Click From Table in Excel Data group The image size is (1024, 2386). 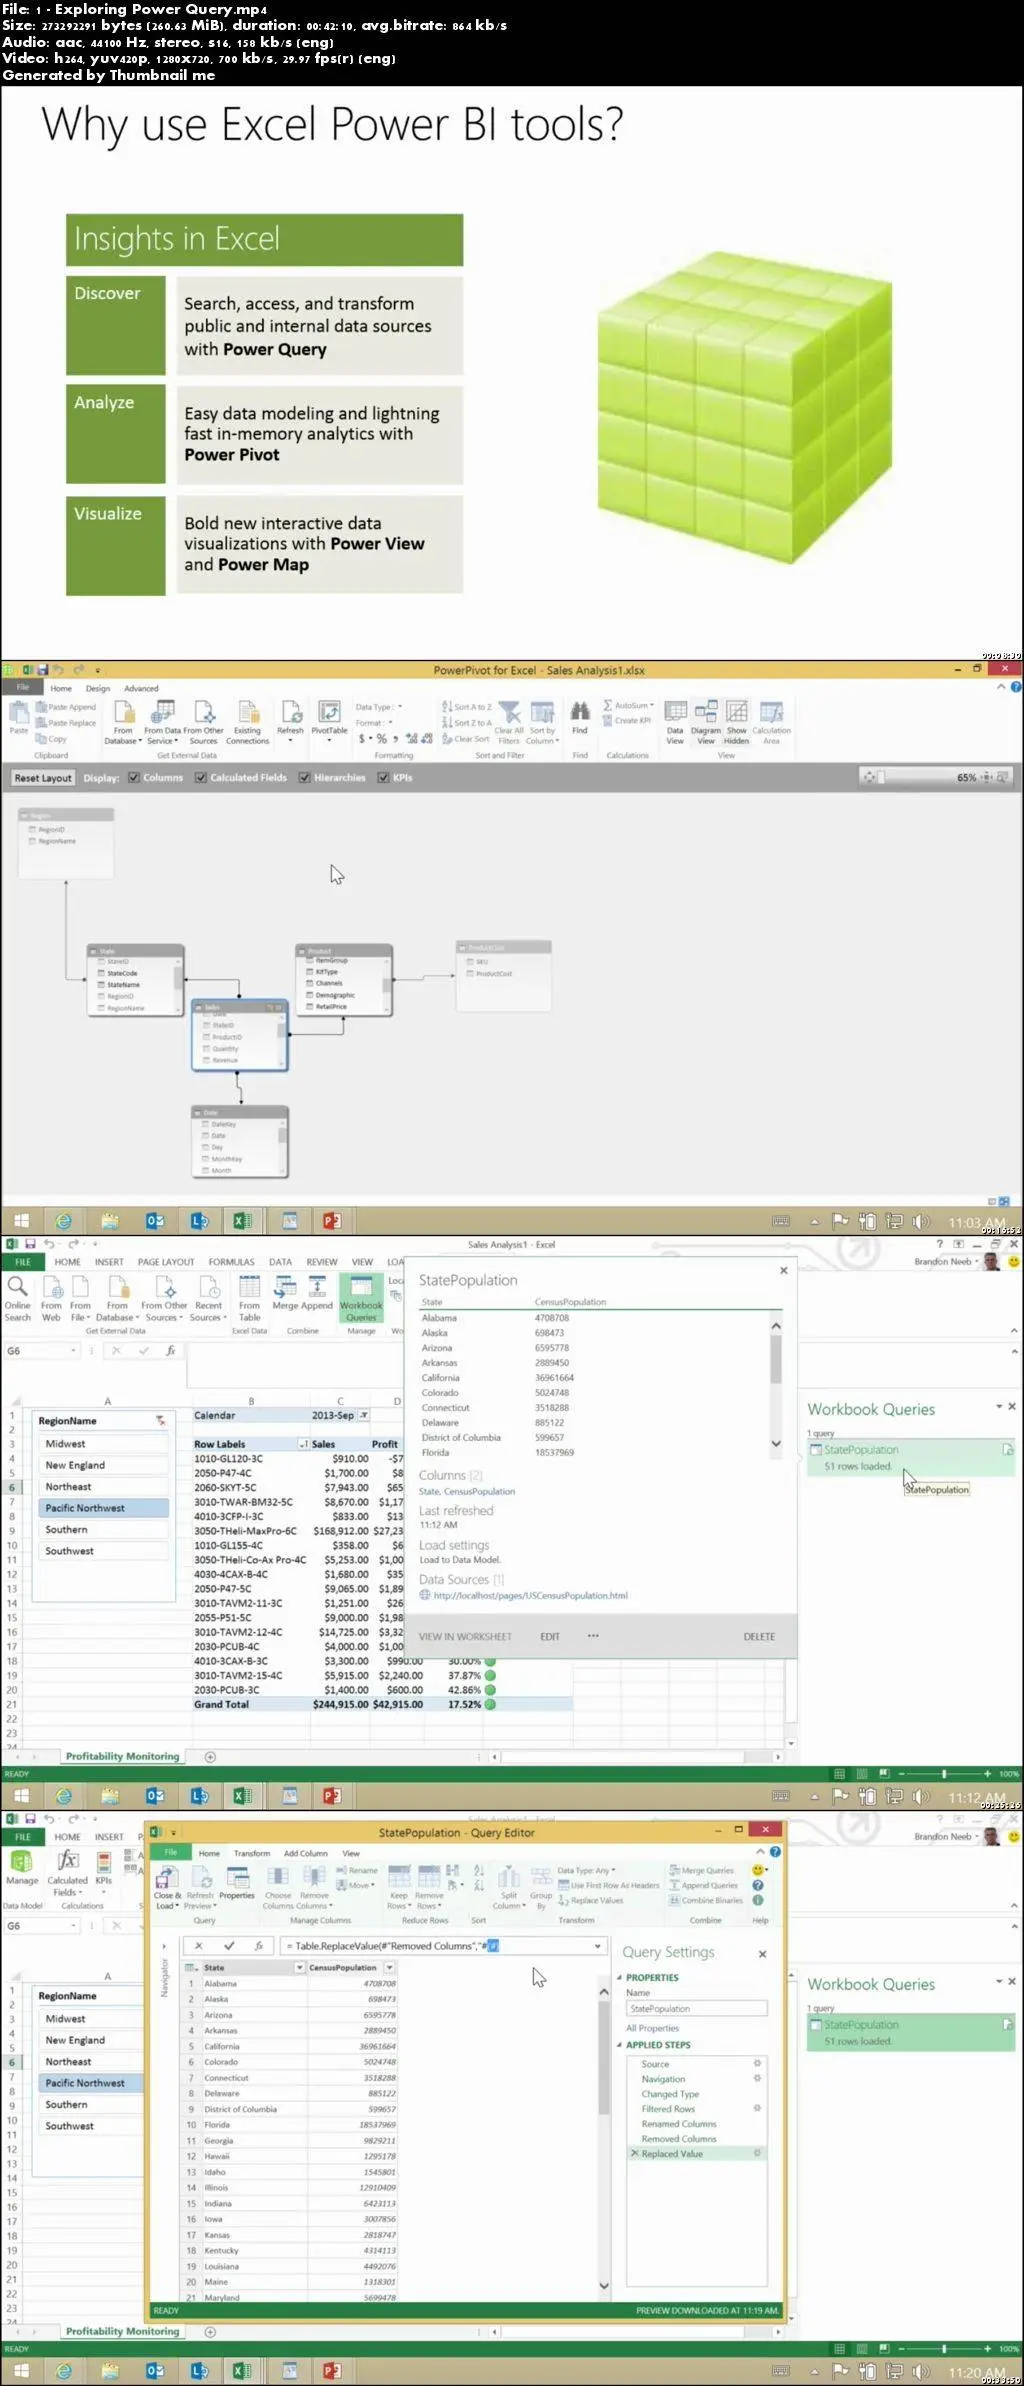(x=249, y=1298)
